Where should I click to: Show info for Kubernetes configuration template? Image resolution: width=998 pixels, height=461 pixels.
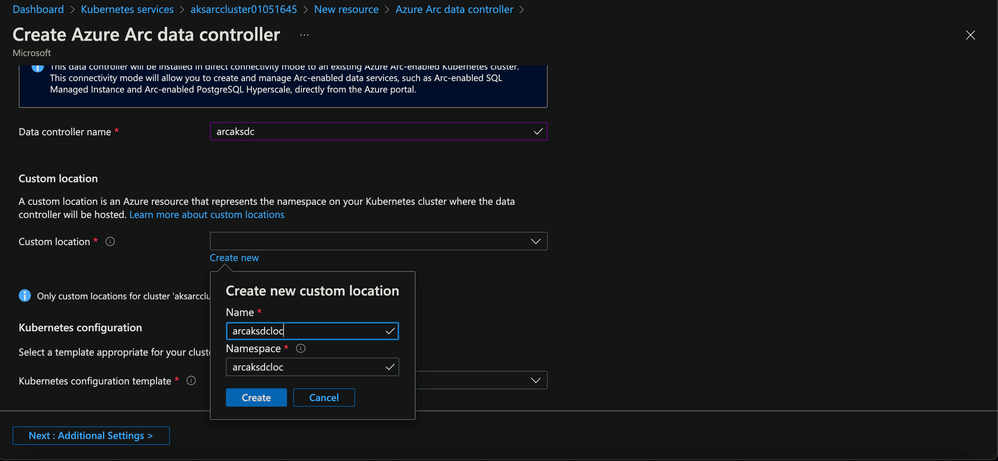pyautogui.click(x=191, y=381)
